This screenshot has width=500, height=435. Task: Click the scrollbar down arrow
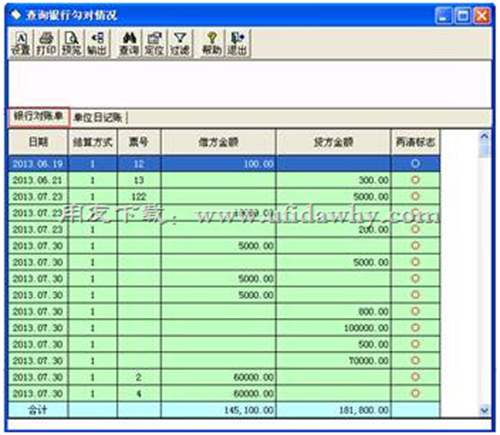coord(484,410)
